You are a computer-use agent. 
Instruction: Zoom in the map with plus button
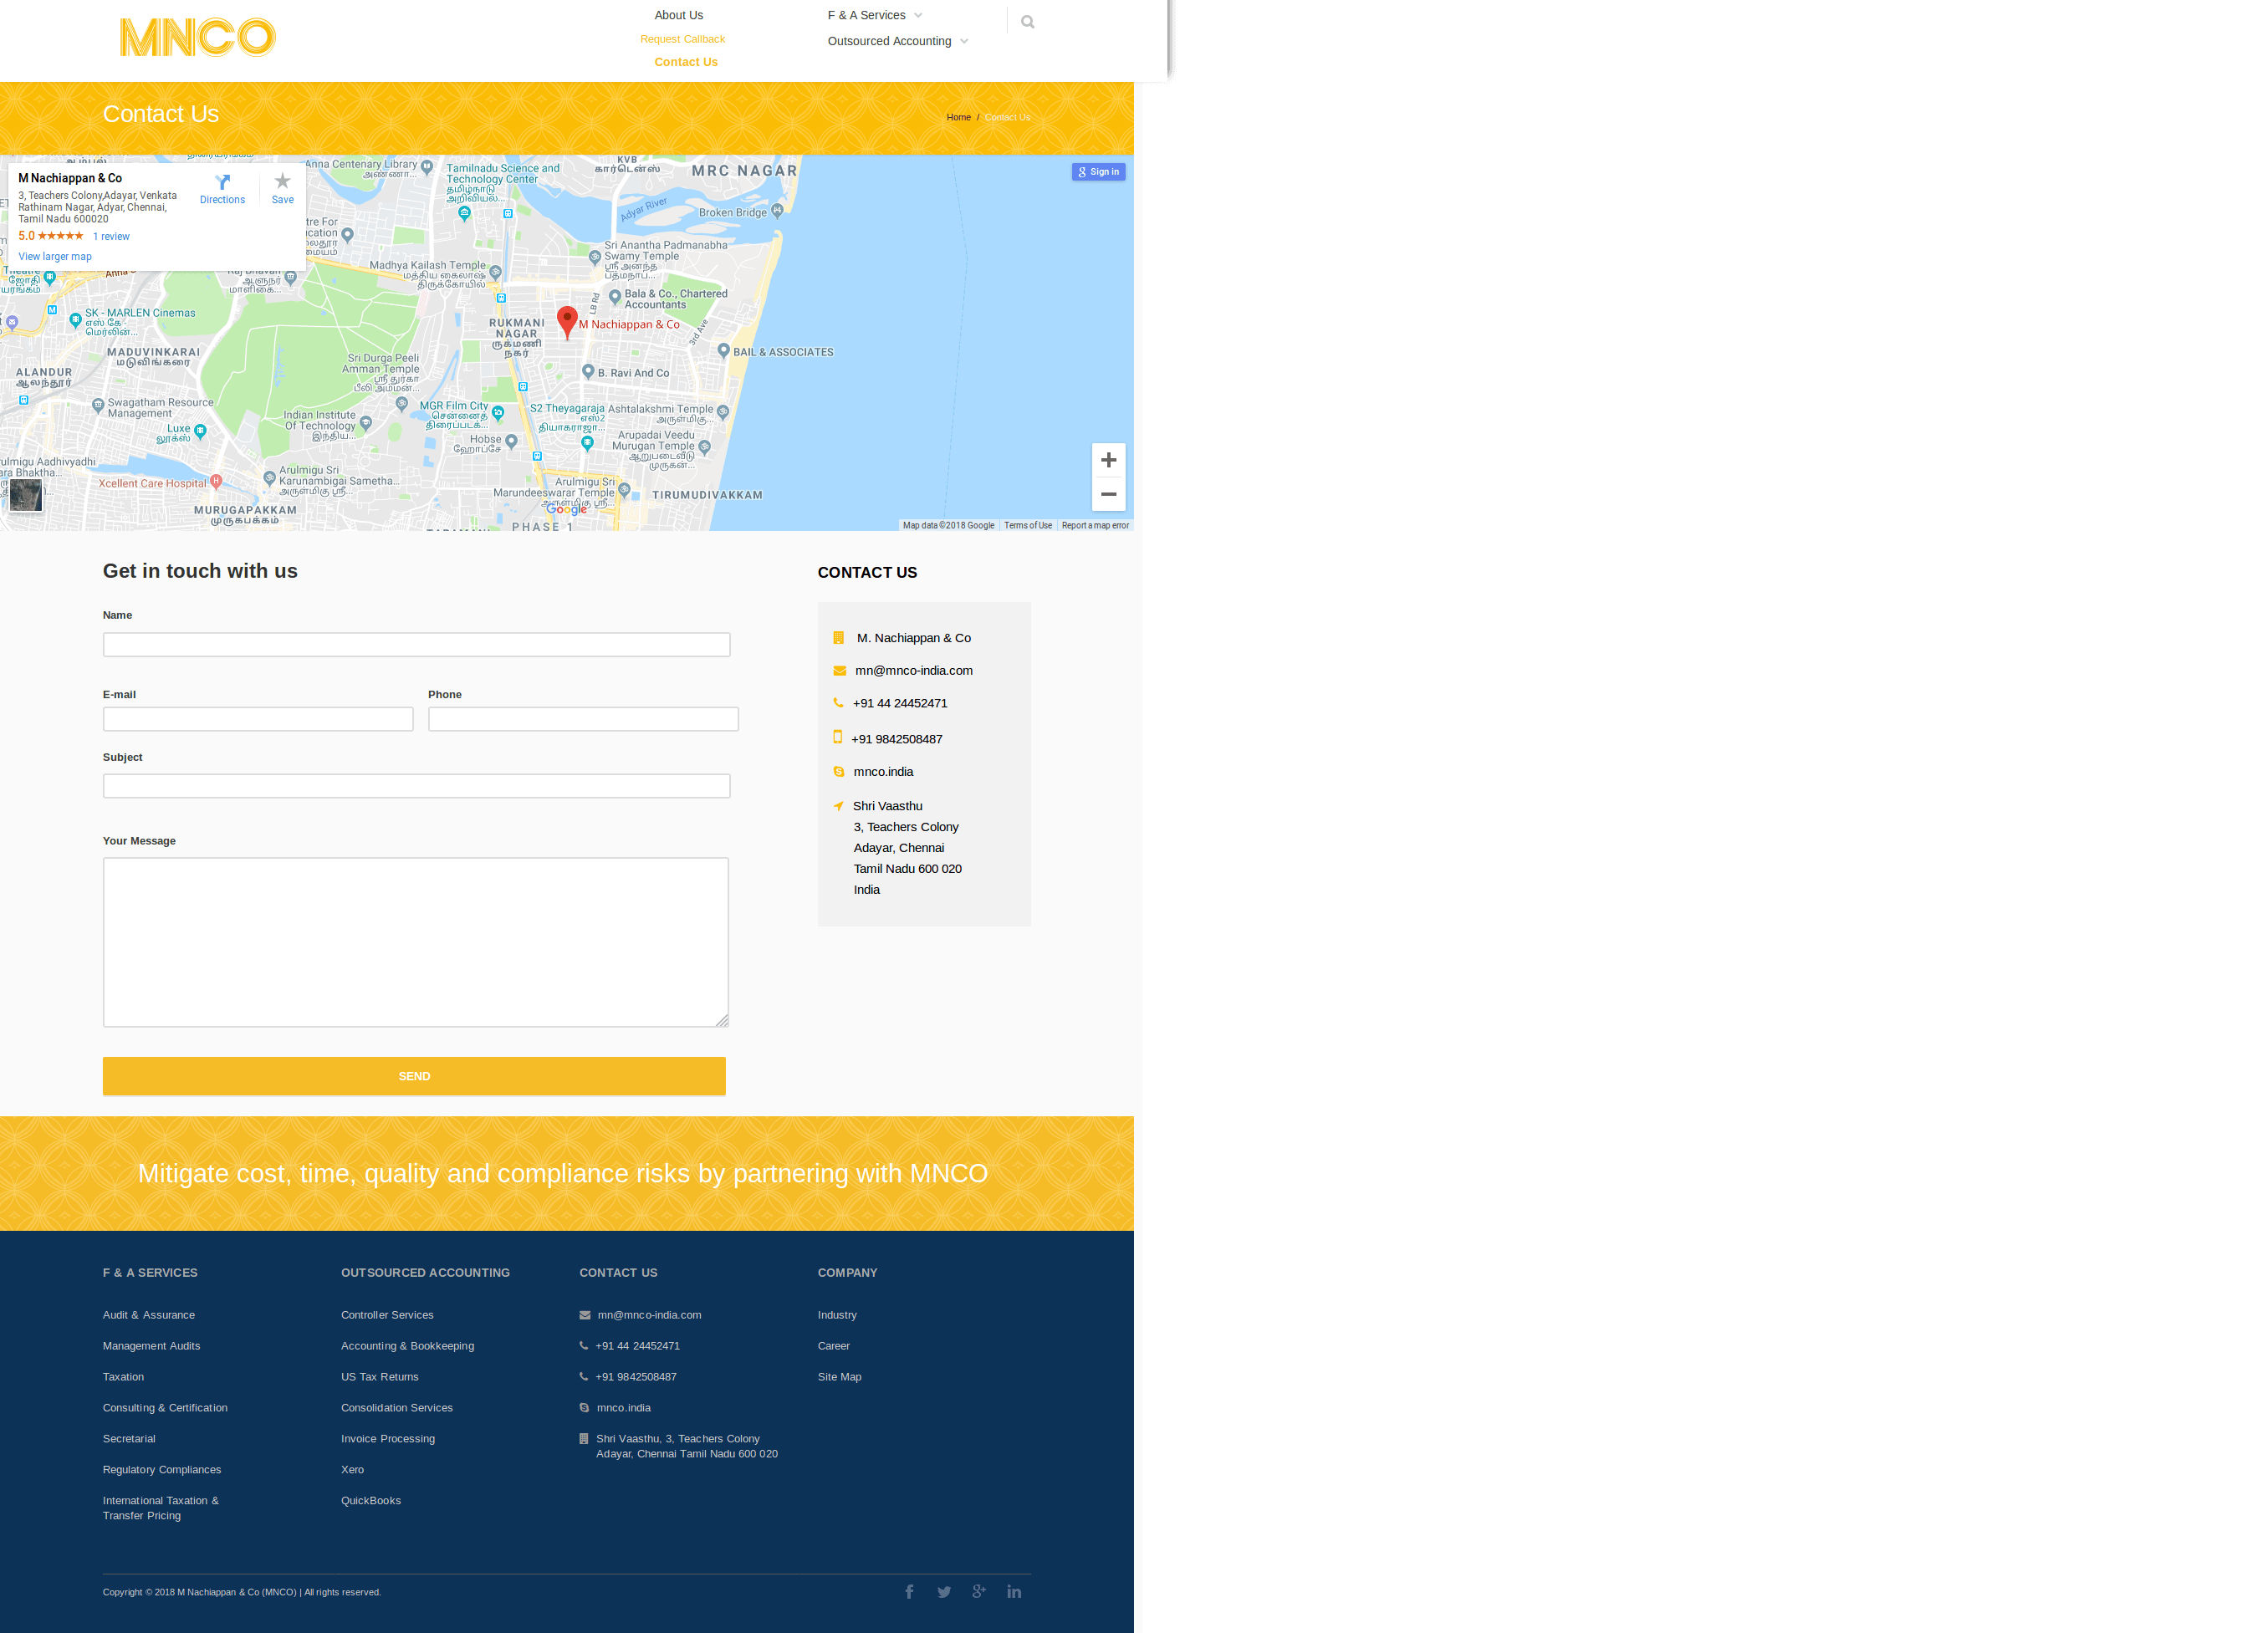point(1108,460)
